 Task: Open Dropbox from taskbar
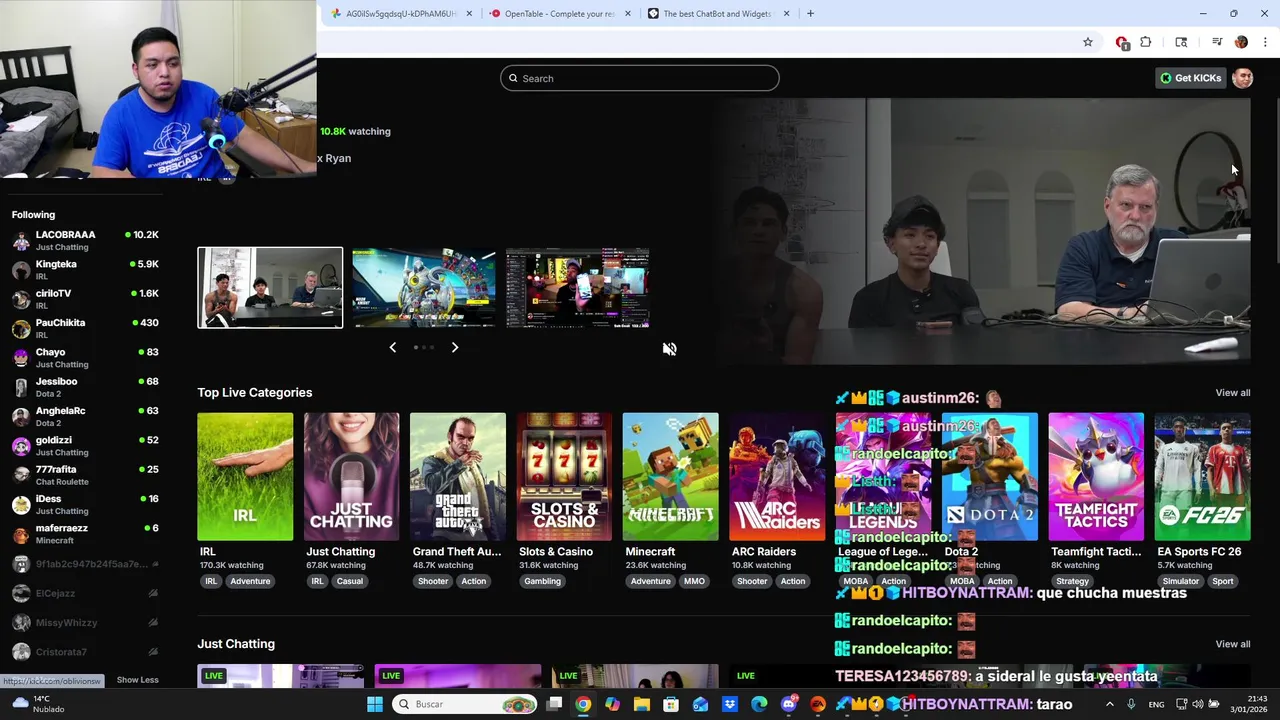click(730, 704)
